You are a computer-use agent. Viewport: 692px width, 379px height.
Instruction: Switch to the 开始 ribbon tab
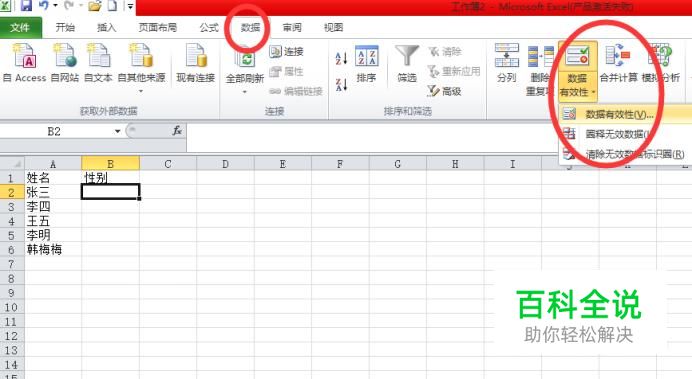[65, 27]
